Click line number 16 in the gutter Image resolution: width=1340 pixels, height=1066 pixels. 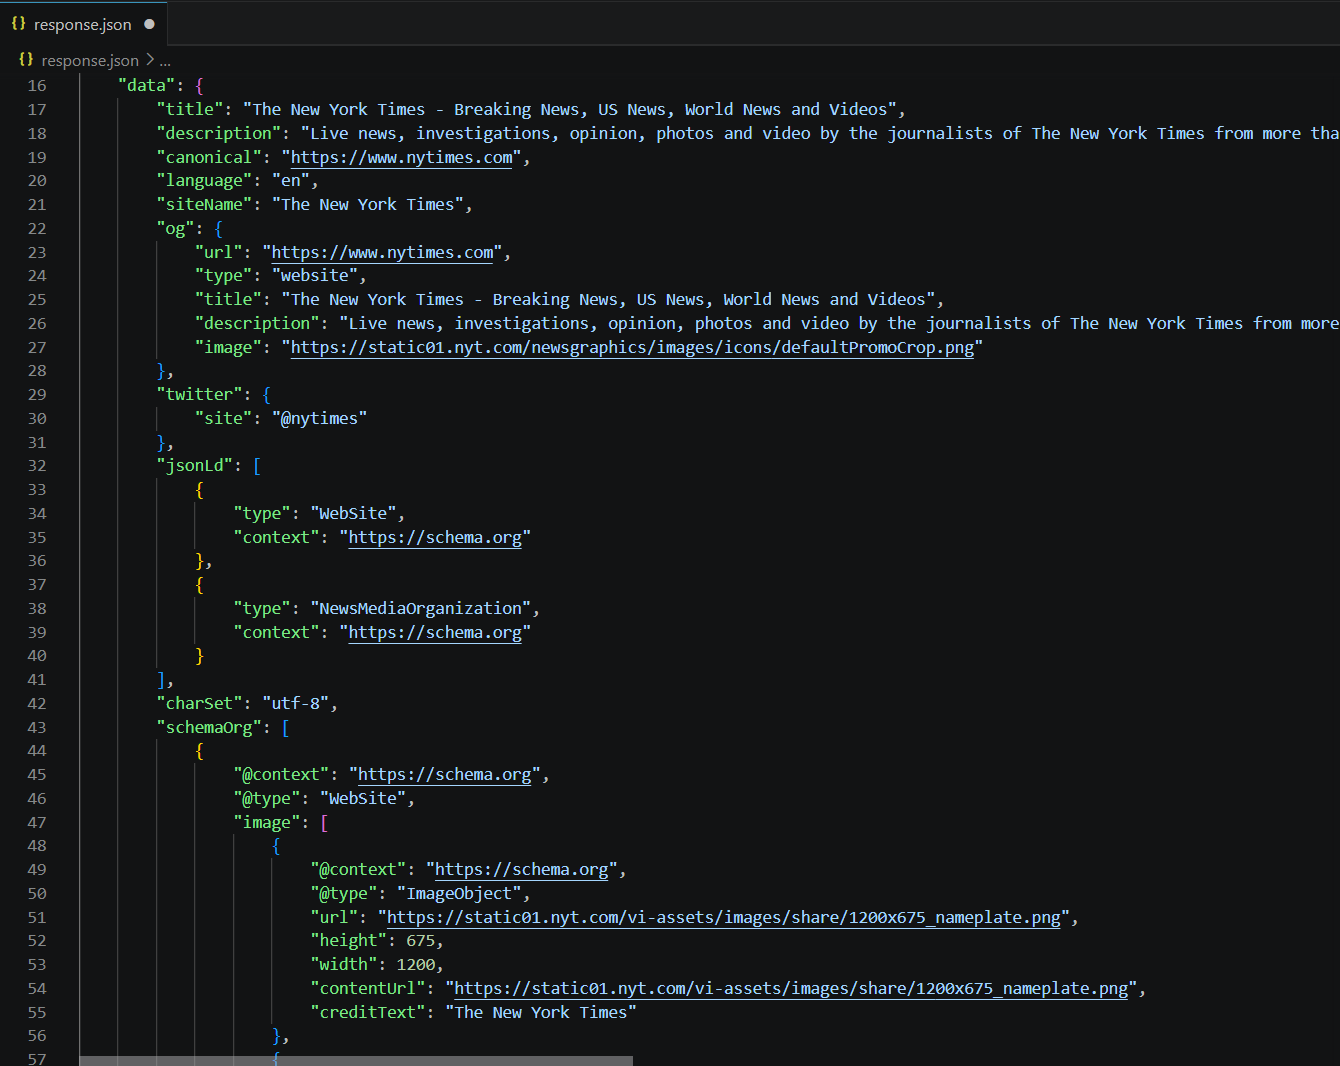(x=37, y=86)
